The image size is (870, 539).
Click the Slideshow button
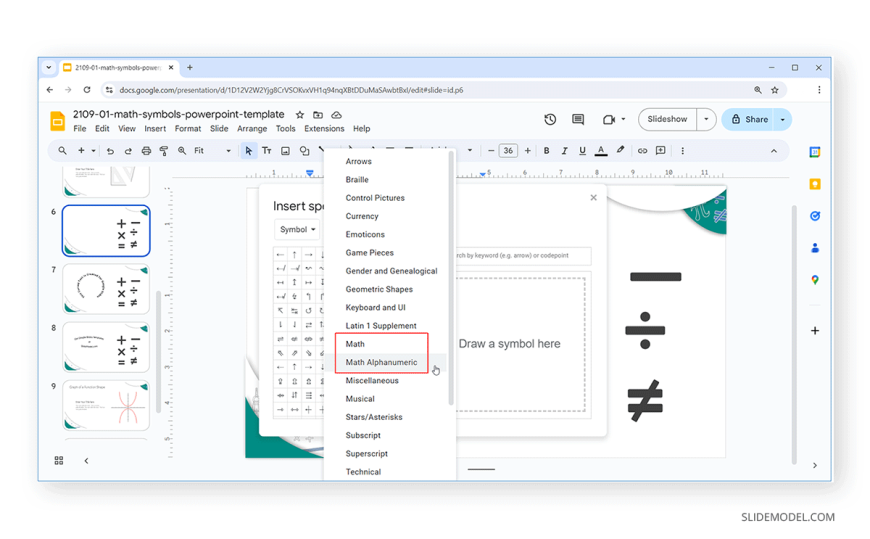(x=667, y=119)
